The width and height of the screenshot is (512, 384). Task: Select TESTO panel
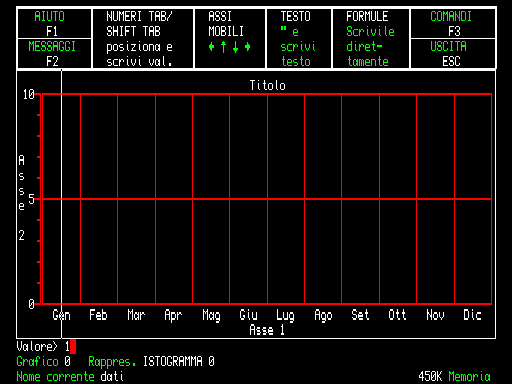coord(299,39)
